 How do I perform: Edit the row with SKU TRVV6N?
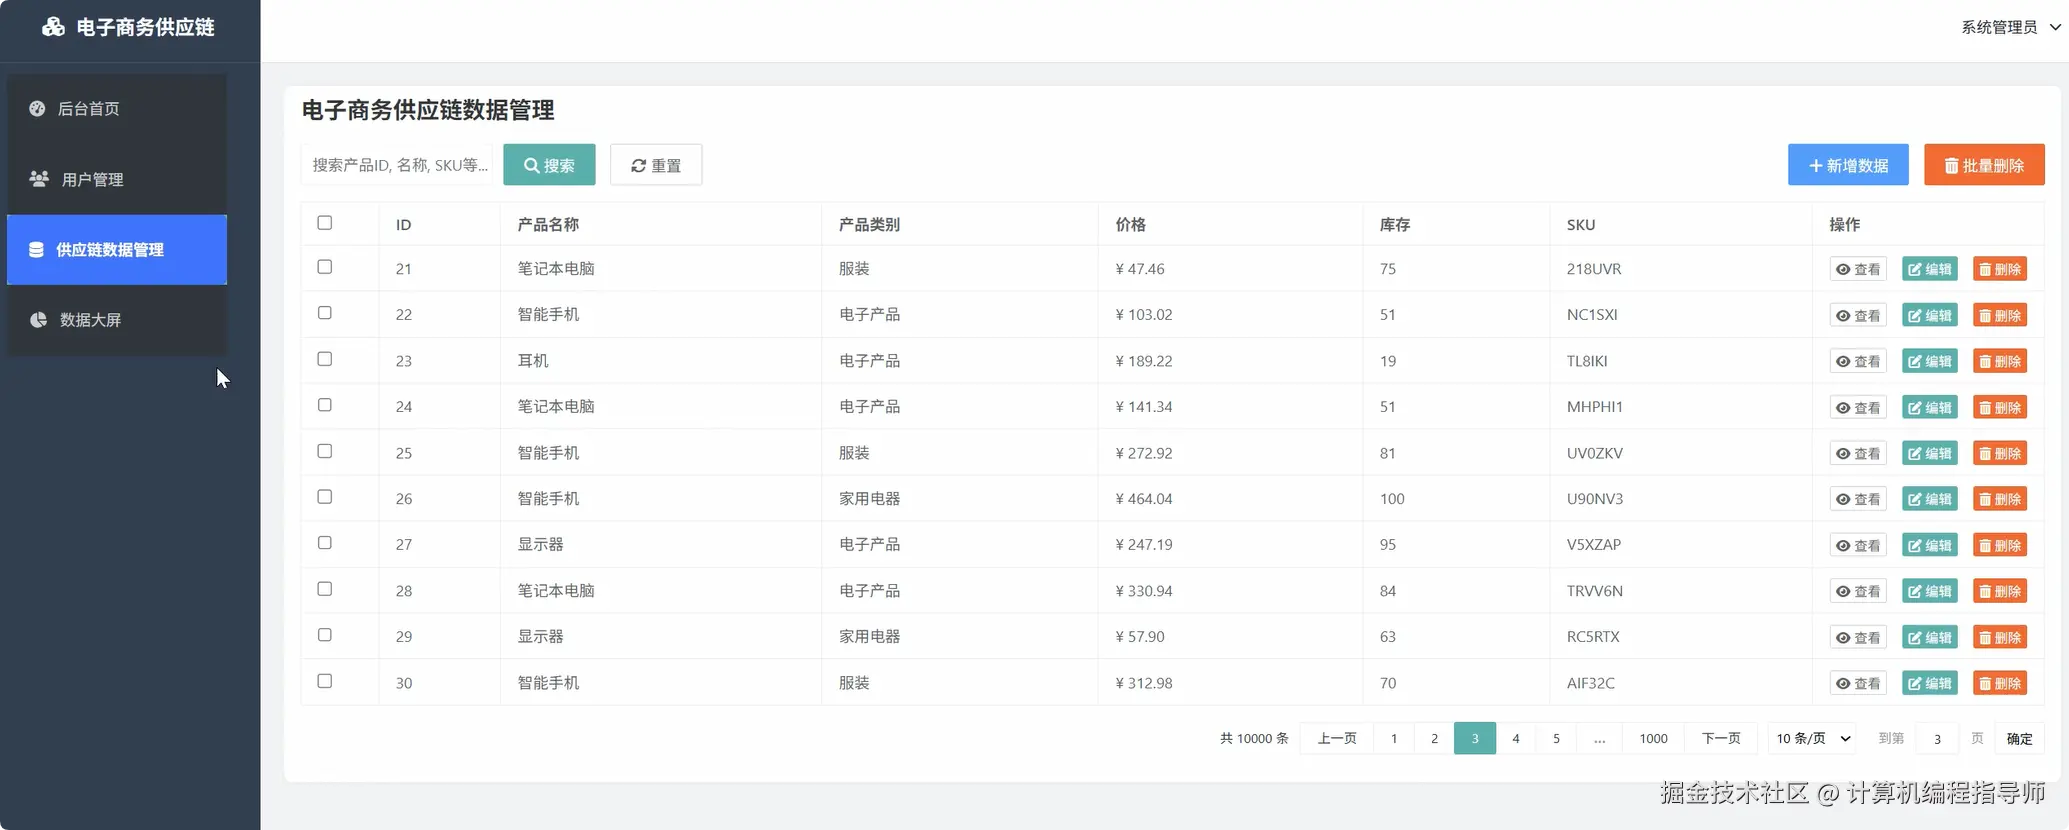tap(1929, 591)
